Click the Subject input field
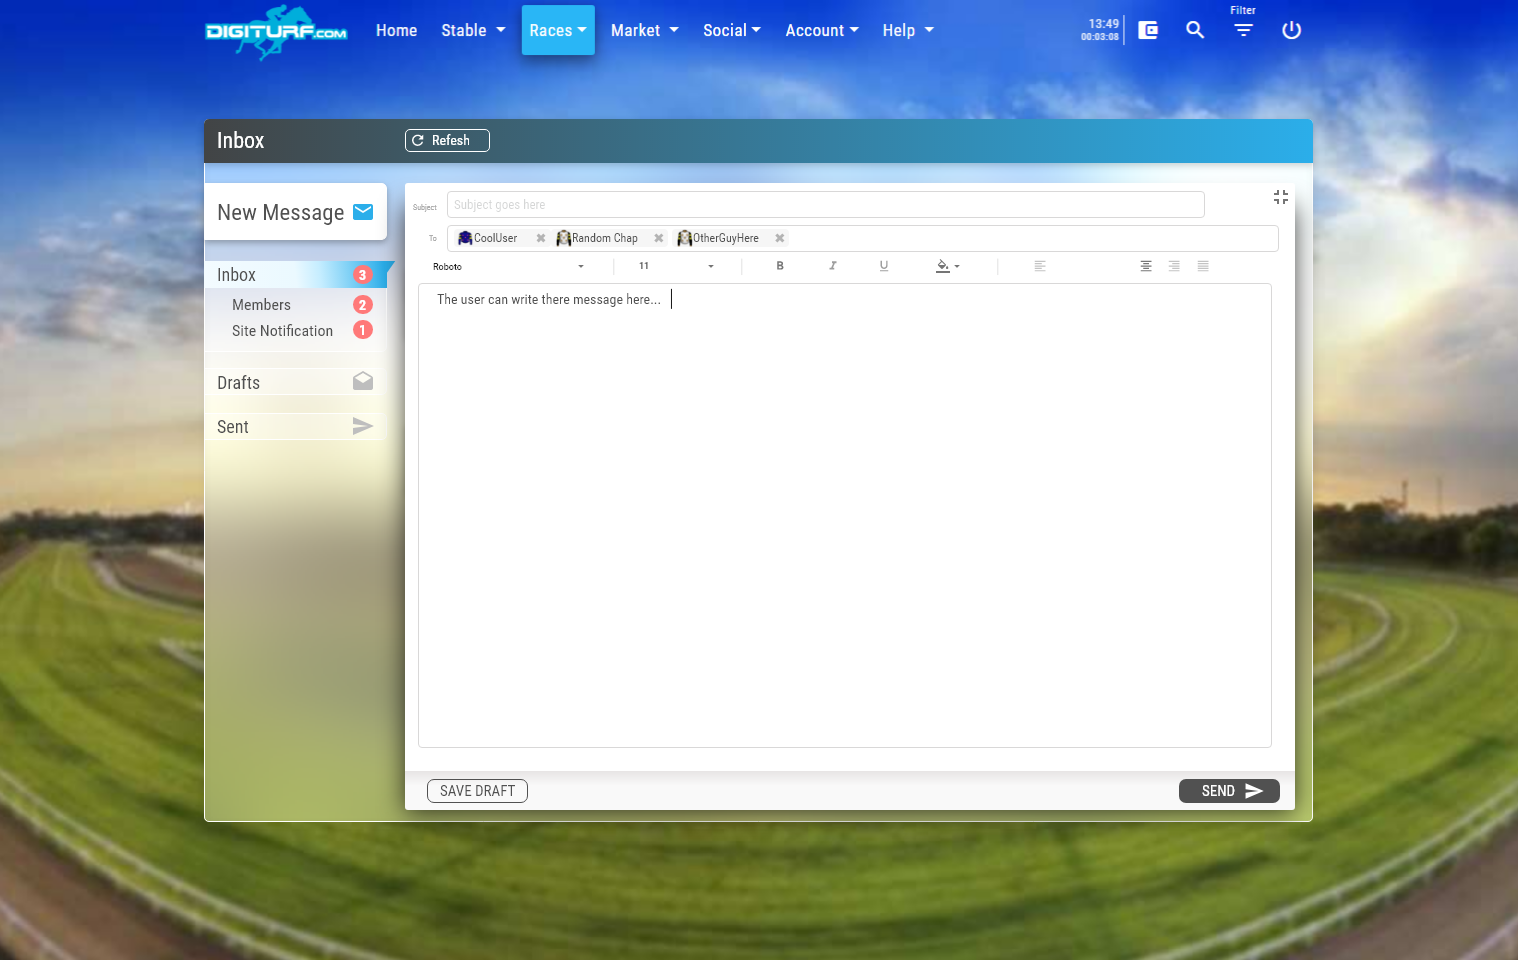The image size is (1518, 960). tap(825, 205)
